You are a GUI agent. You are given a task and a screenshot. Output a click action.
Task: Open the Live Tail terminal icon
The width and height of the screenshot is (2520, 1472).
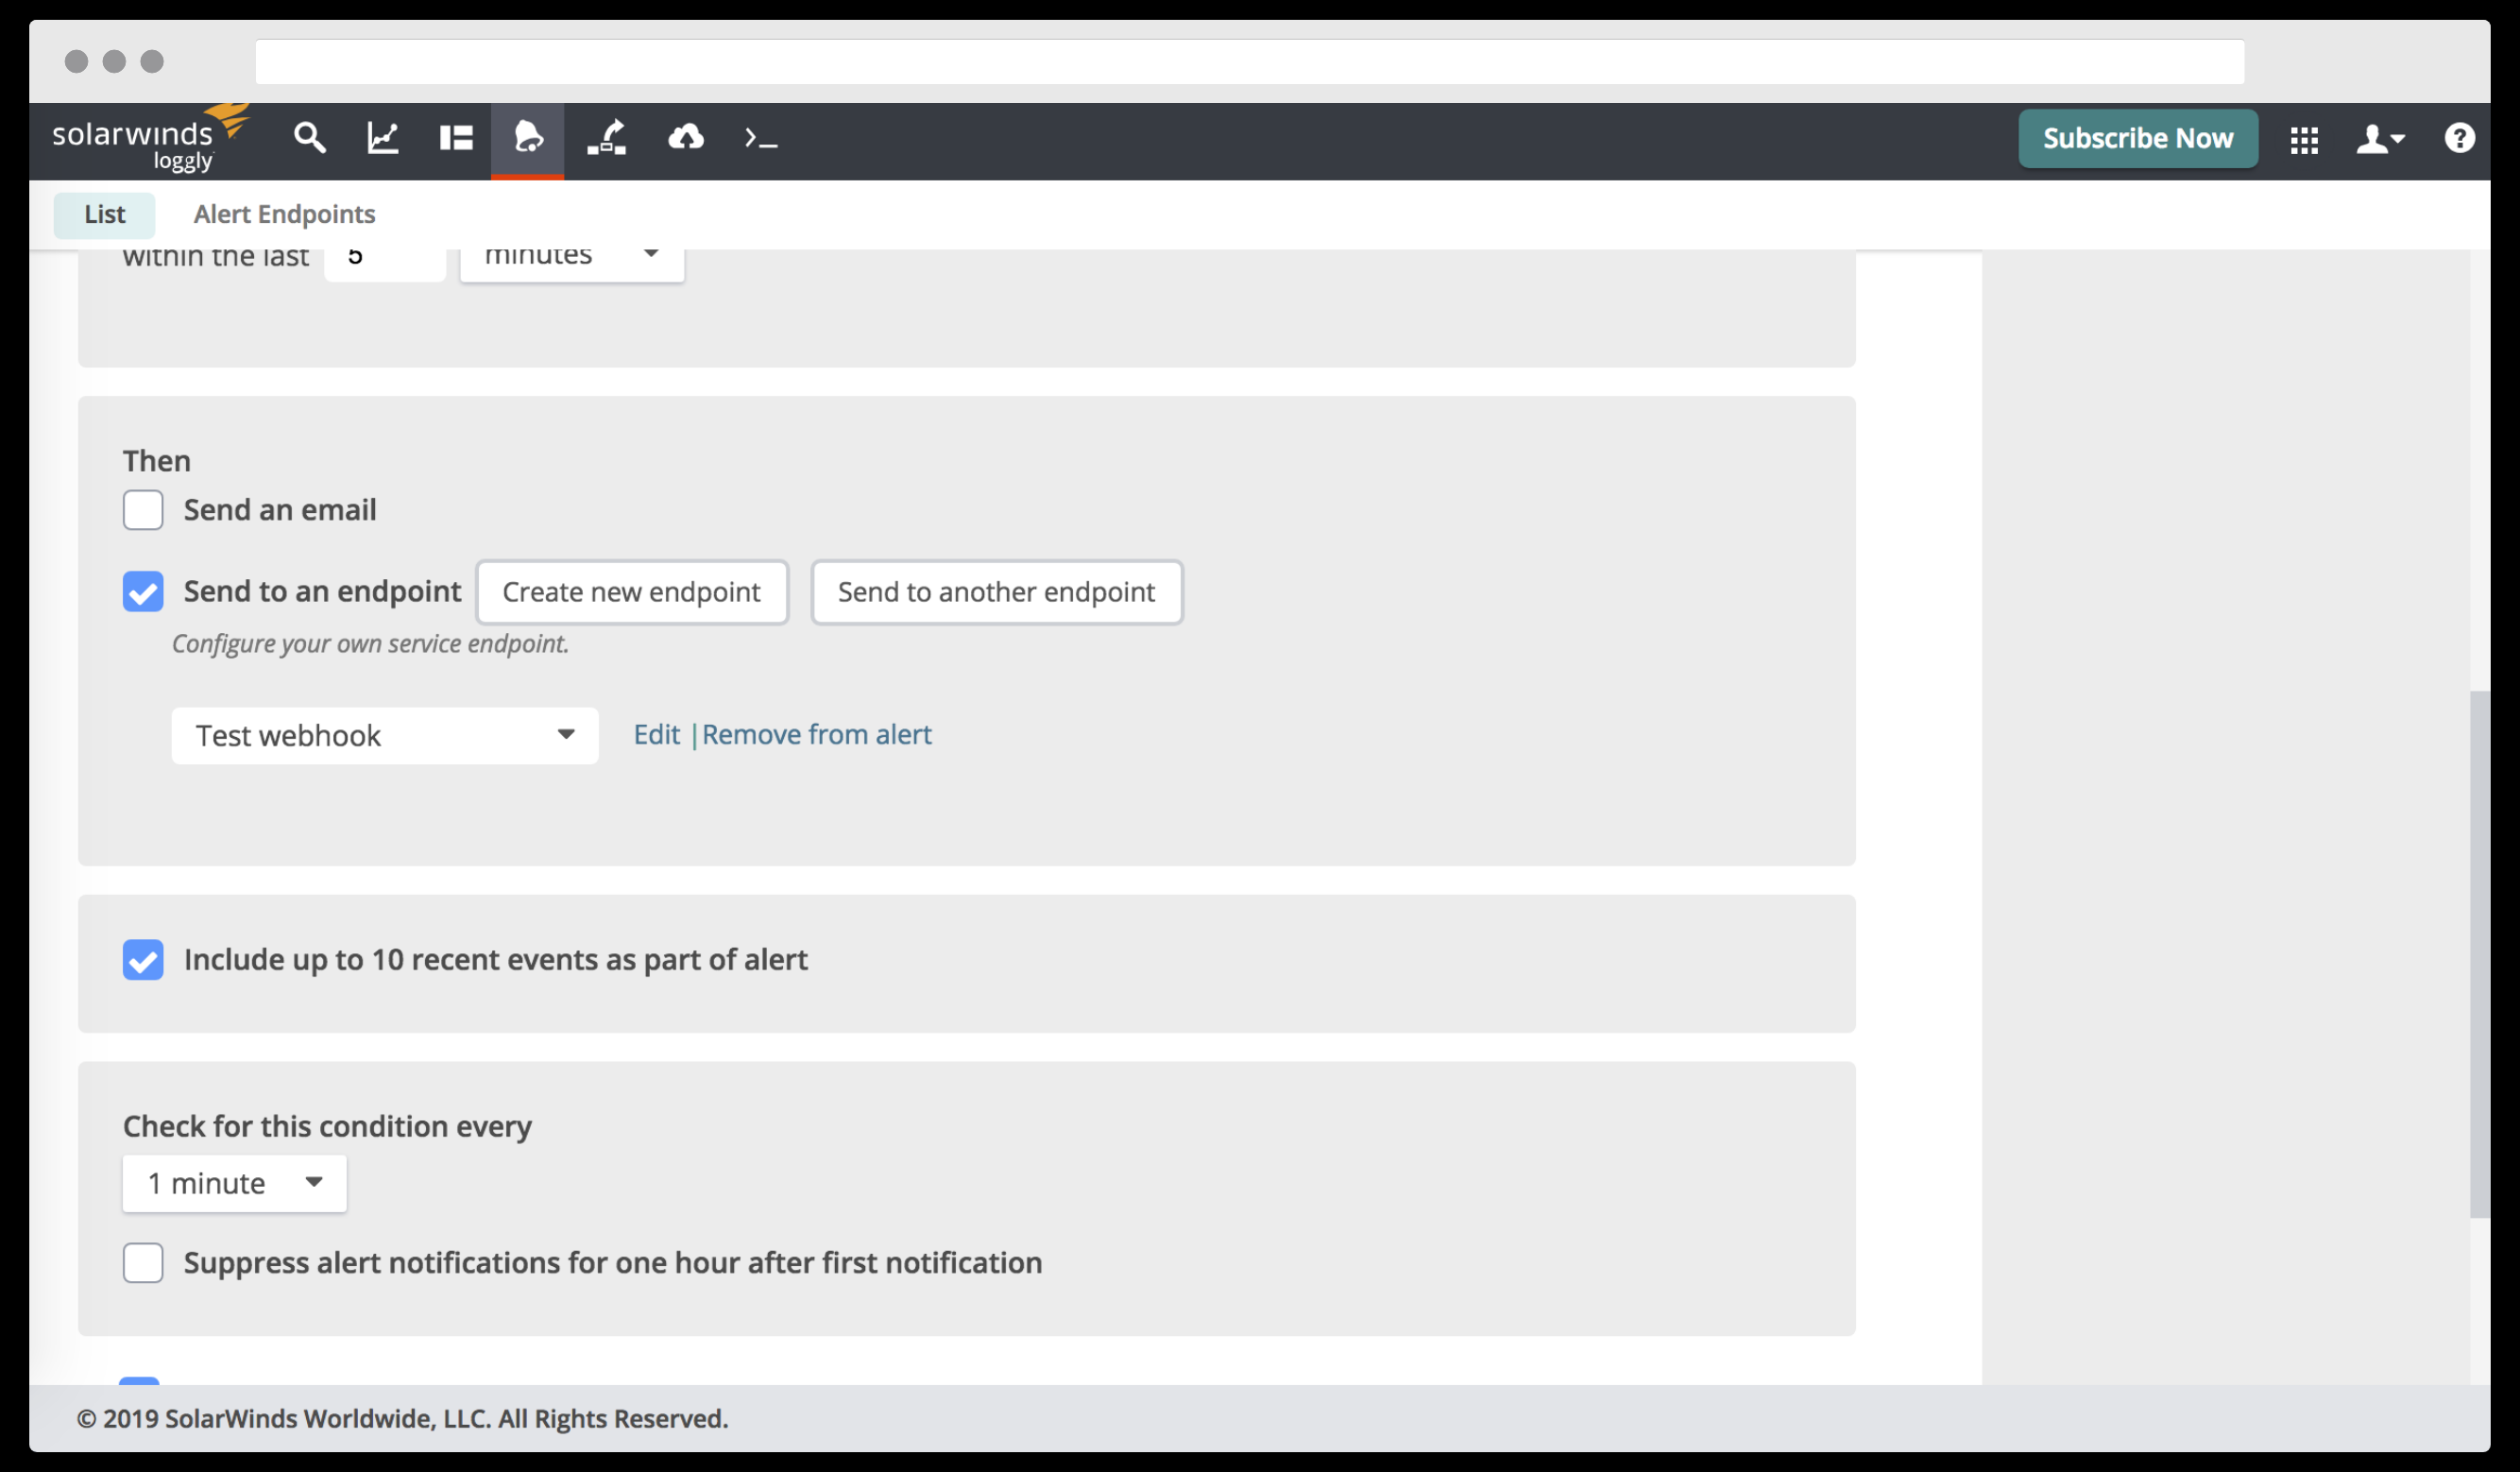[x=760, y=138]
